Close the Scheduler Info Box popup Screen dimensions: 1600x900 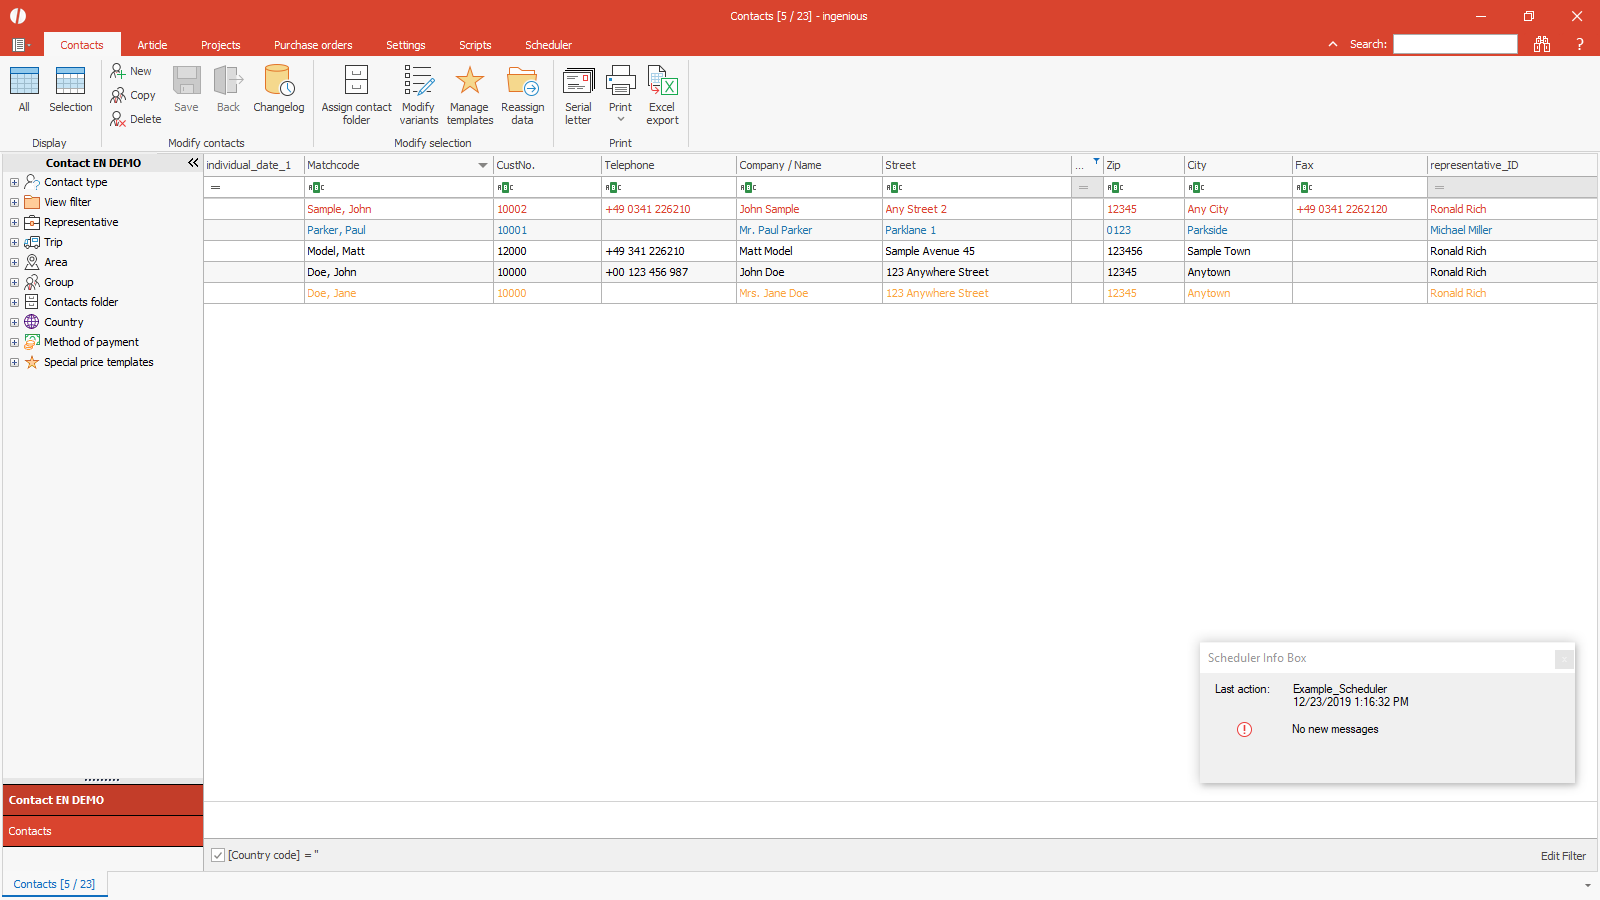coord(1564,658)
